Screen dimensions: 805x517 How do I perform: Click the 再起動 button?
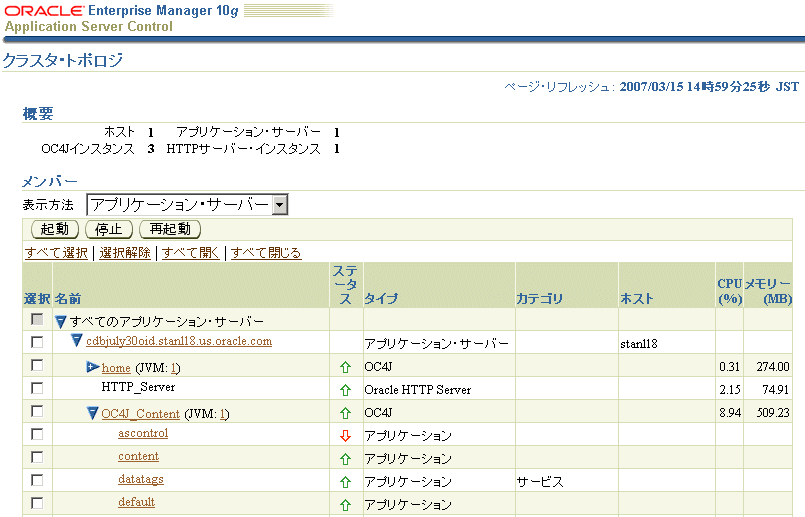click(170, 229)
